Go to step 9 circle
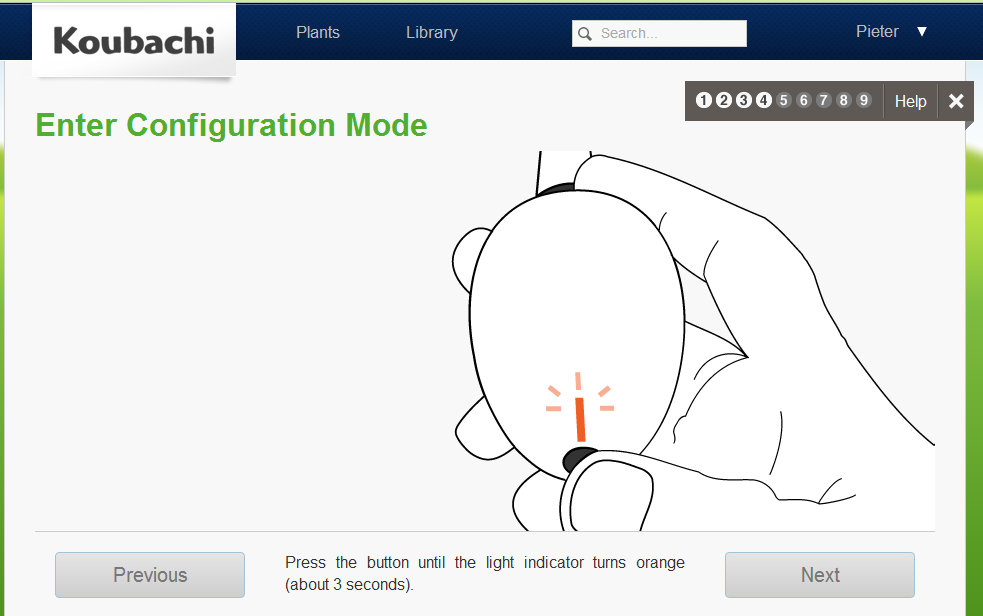Screen dimensions: 983x616 tap(864, 100)
